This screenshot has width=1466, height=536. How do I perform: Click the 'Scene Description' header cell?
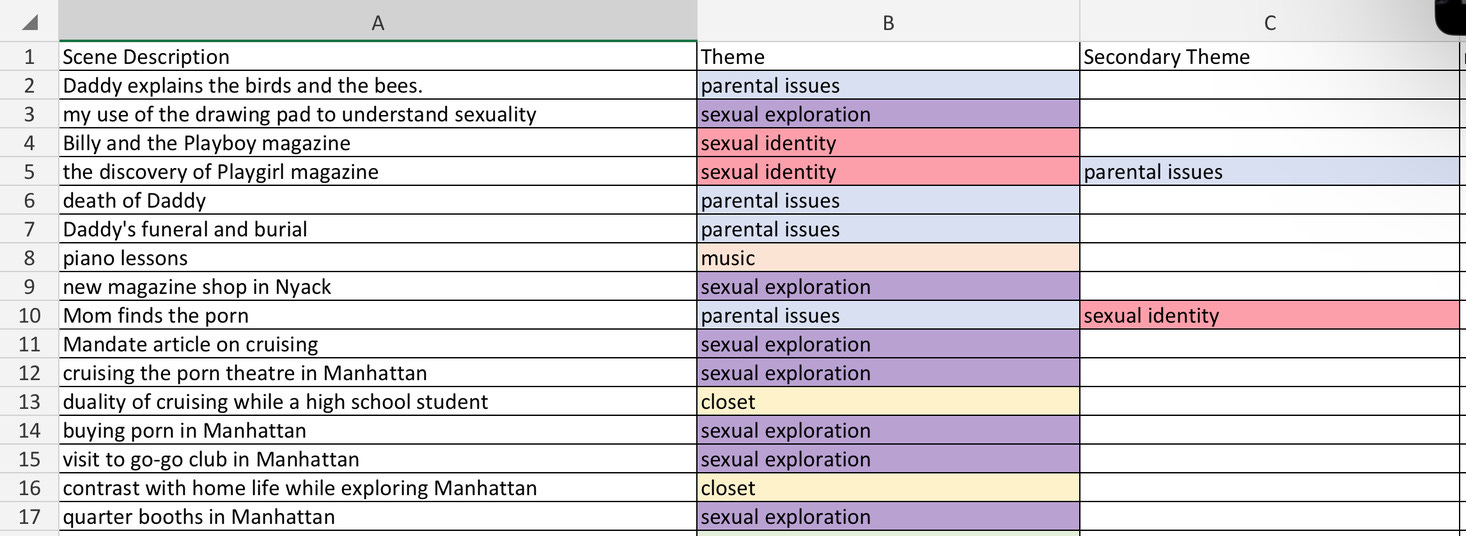pyautogui.click(x=378, y=57)
